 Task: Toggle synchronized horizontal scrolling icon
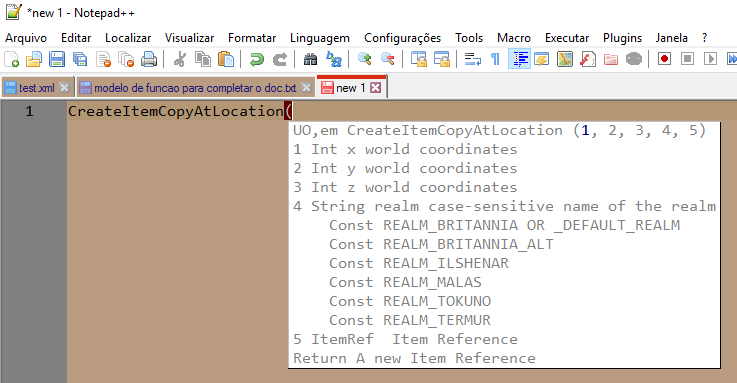click(442, 59)
